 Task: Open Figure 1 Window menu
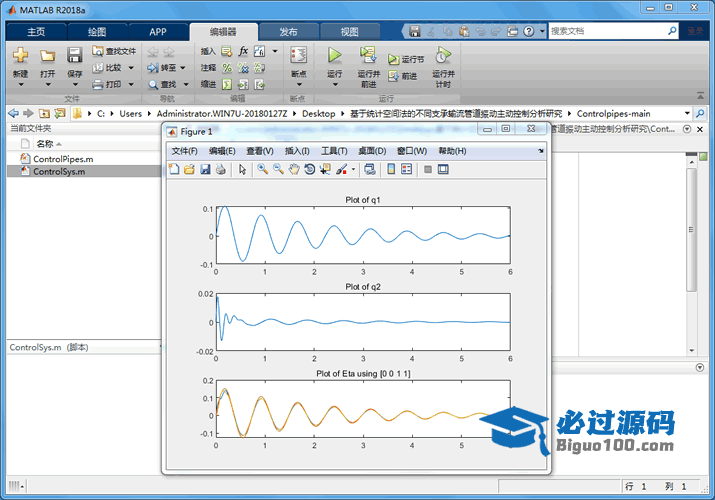pos(412,151)
